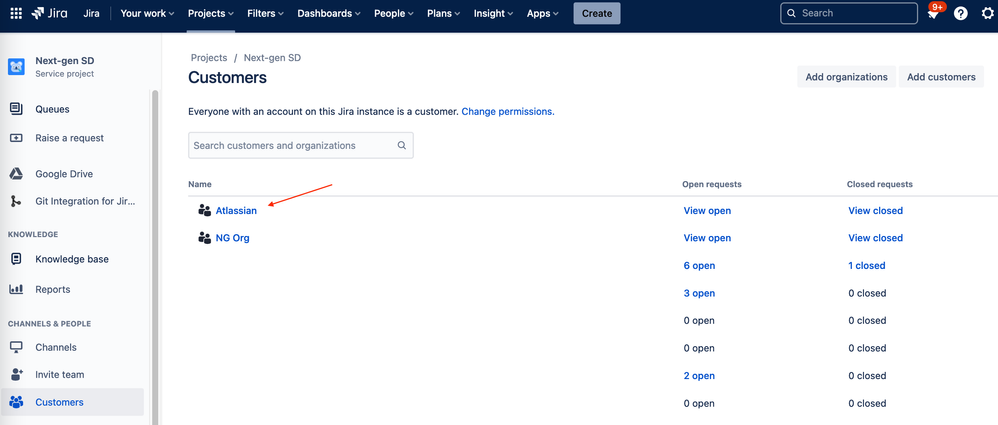Click the 3 open requests link
The width and height of the screenshot is (998, 425).
699,293
